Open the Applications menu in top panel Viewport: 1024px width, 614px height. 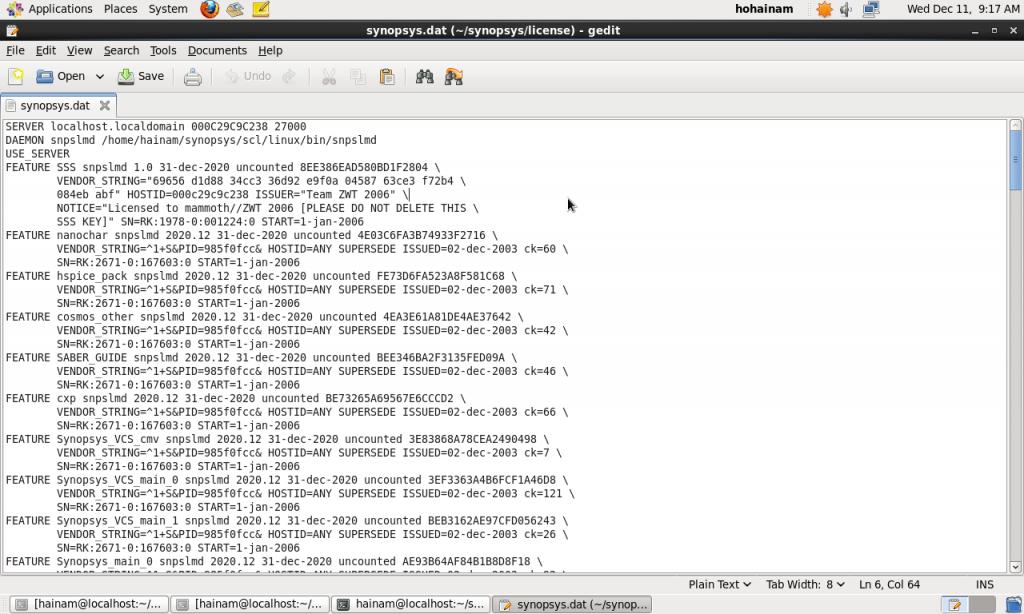coord(50,9)
